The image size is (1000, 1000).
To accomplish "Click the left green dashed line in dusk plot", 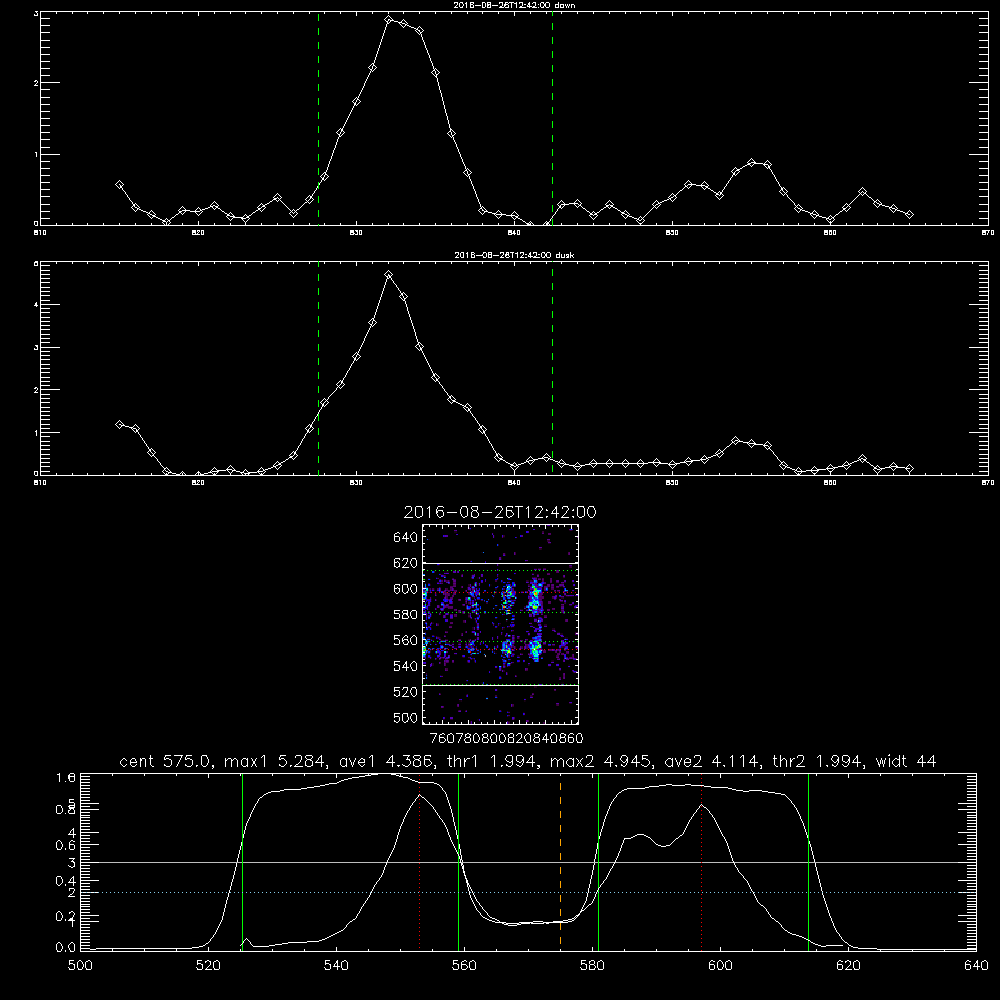I will pyautogui.click(x=318, y=368).
